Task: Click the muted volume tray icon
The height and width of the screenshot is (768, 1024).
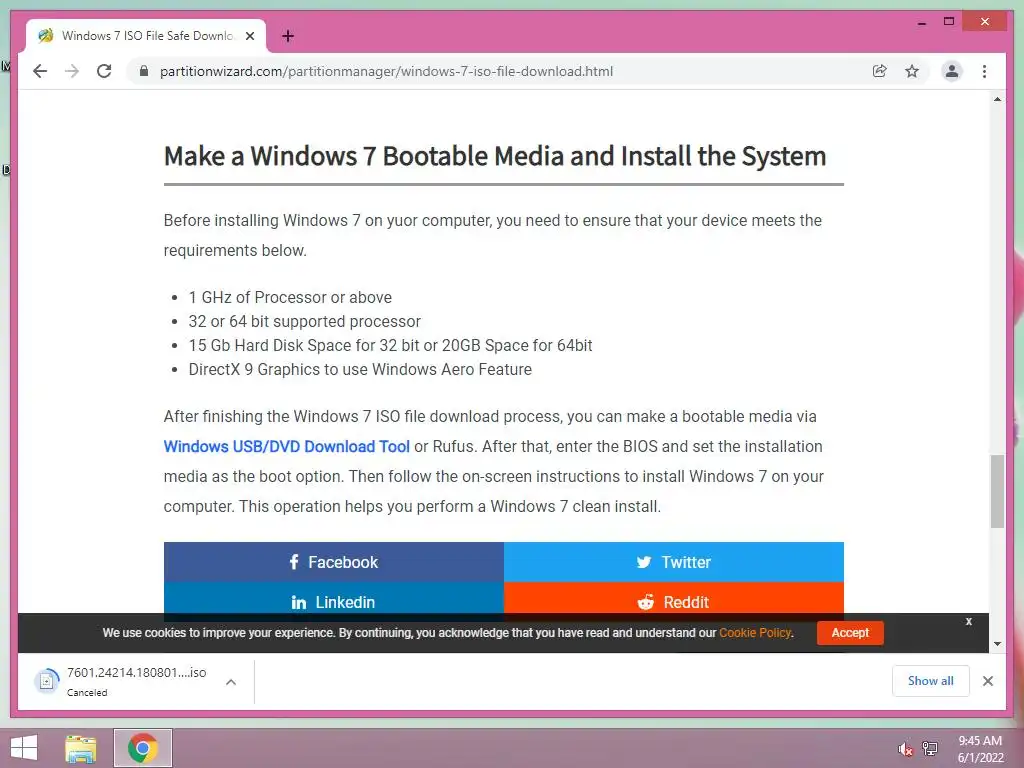Action: click(904, 748)
